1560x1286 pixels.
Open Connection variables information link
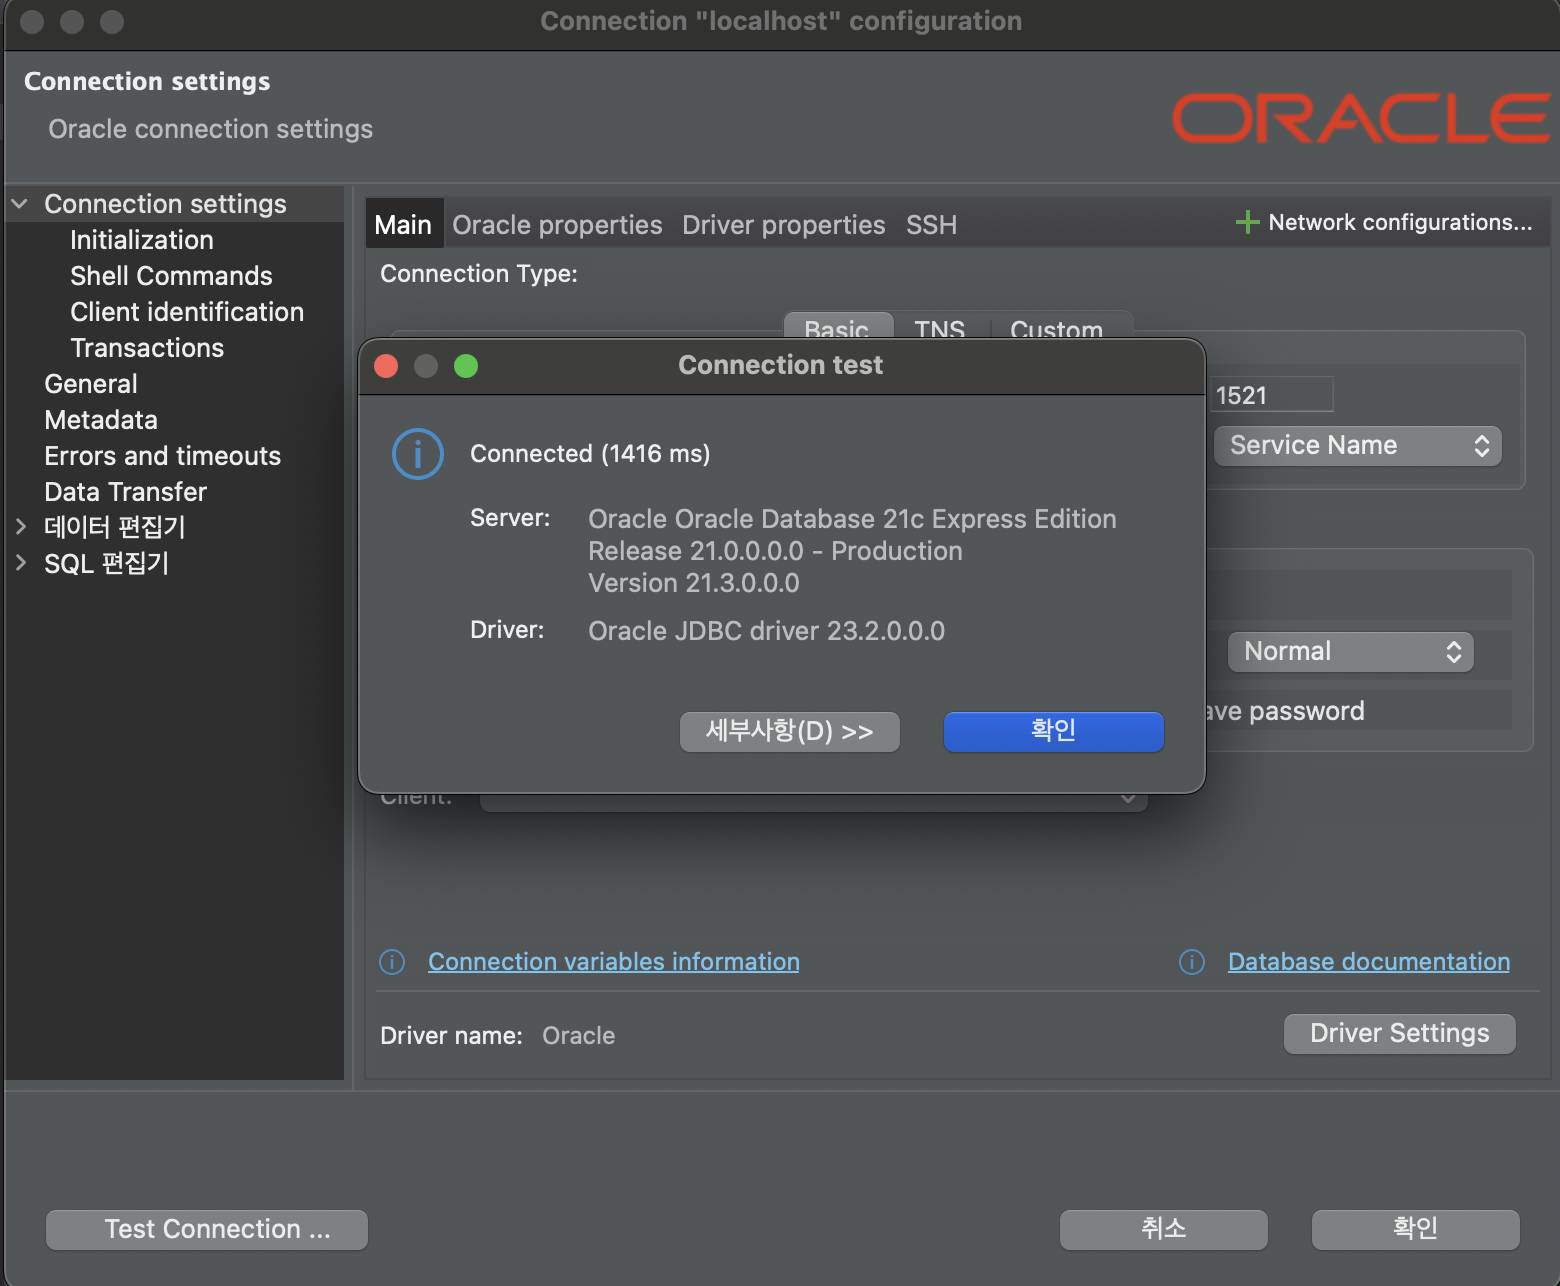click(614, 962)
